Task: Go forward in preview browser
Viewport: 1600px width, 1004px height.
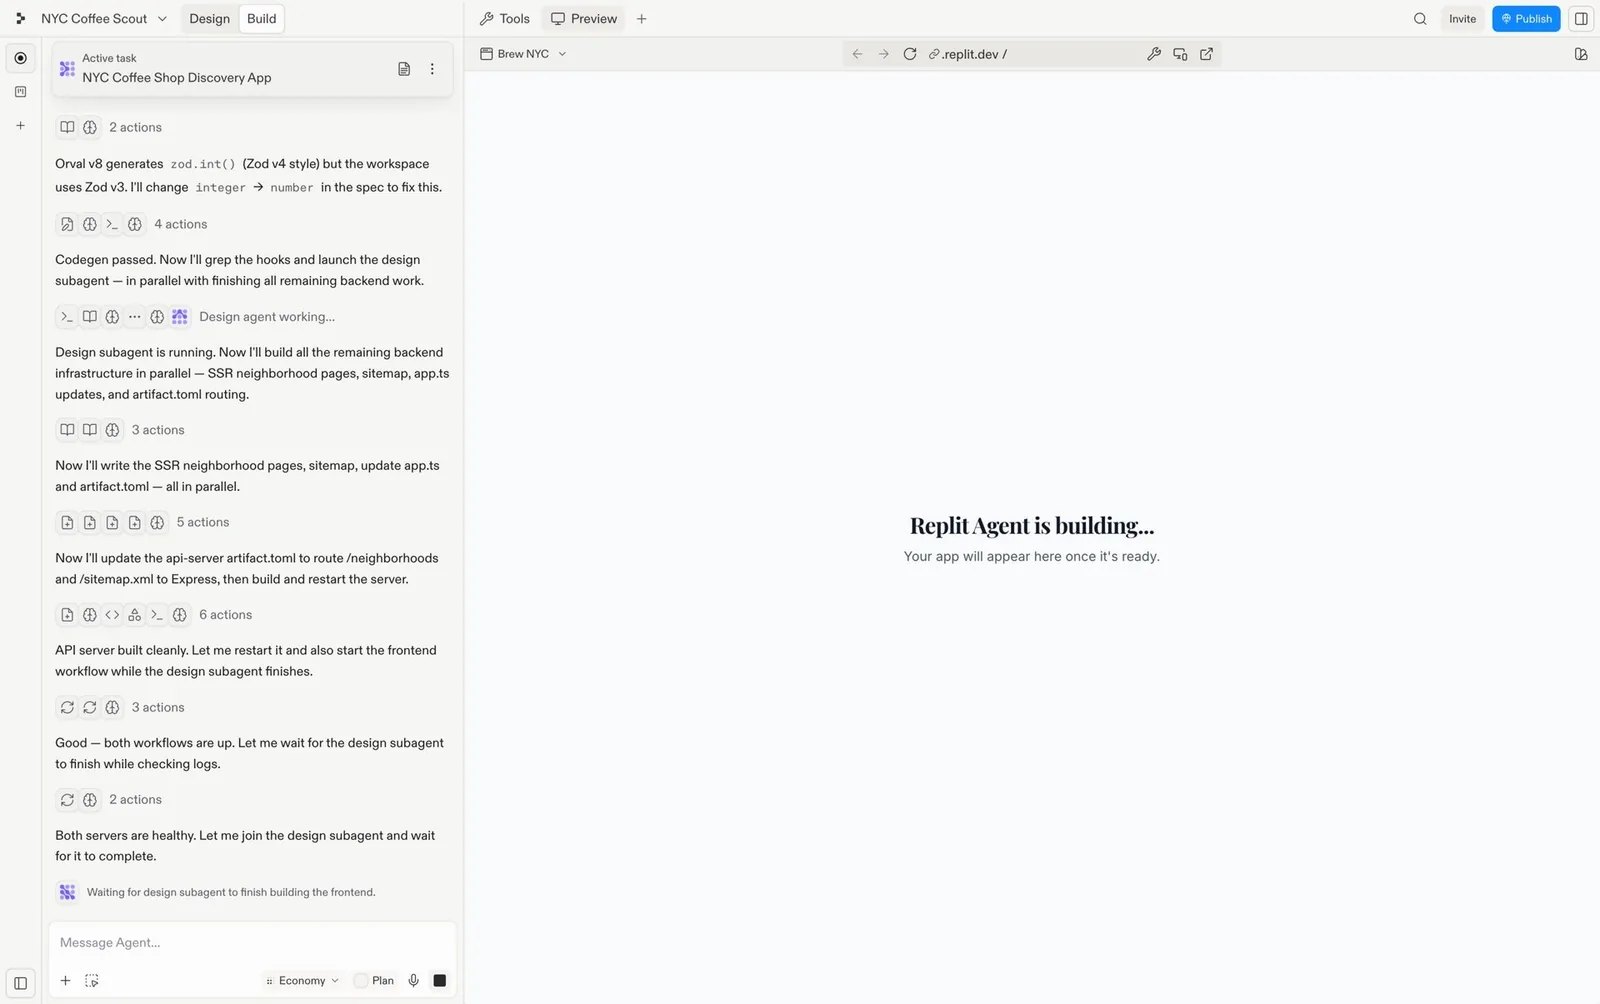Action: (x=883, y=54)
